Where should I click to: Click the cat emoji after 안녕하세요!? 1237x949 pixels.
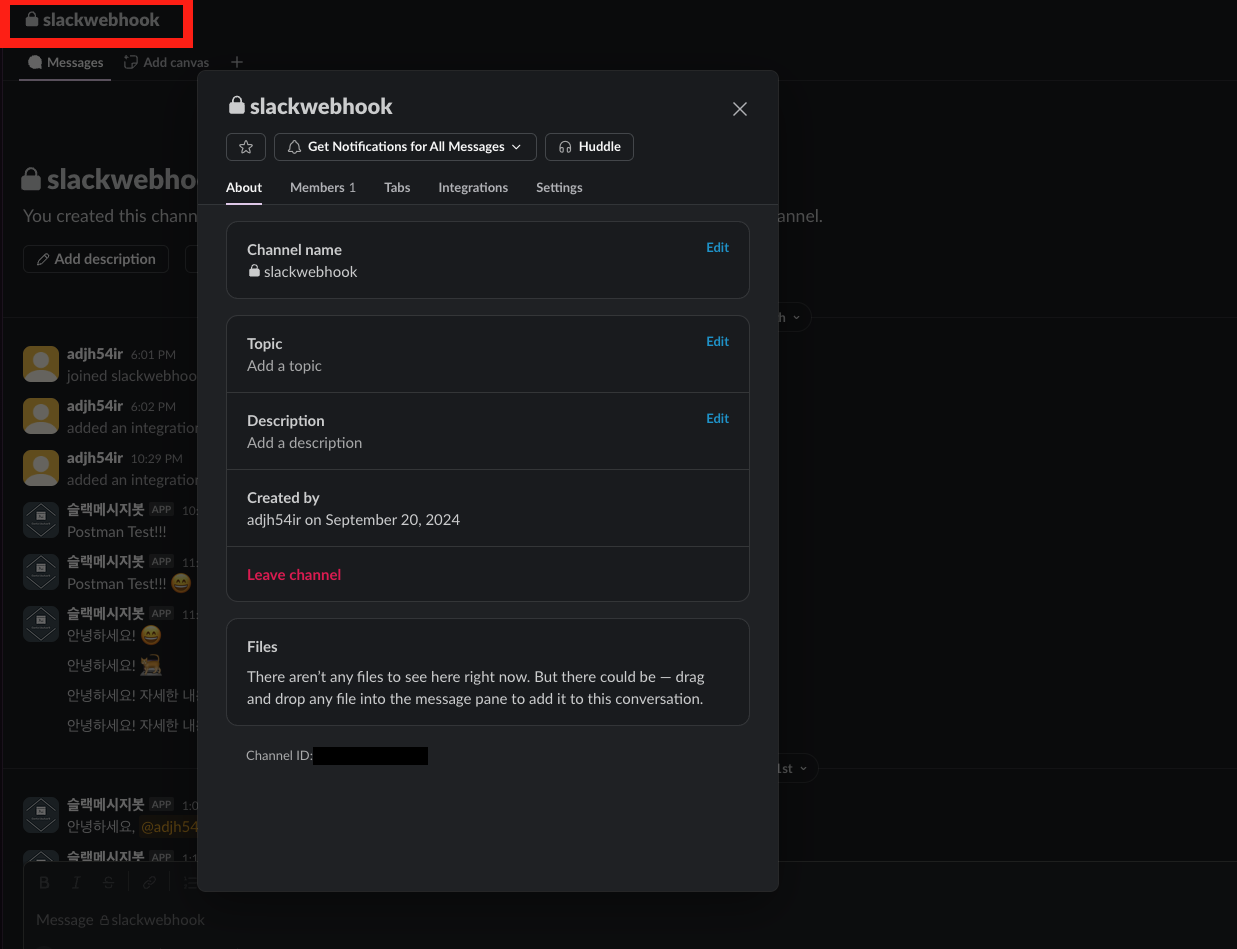151,665
